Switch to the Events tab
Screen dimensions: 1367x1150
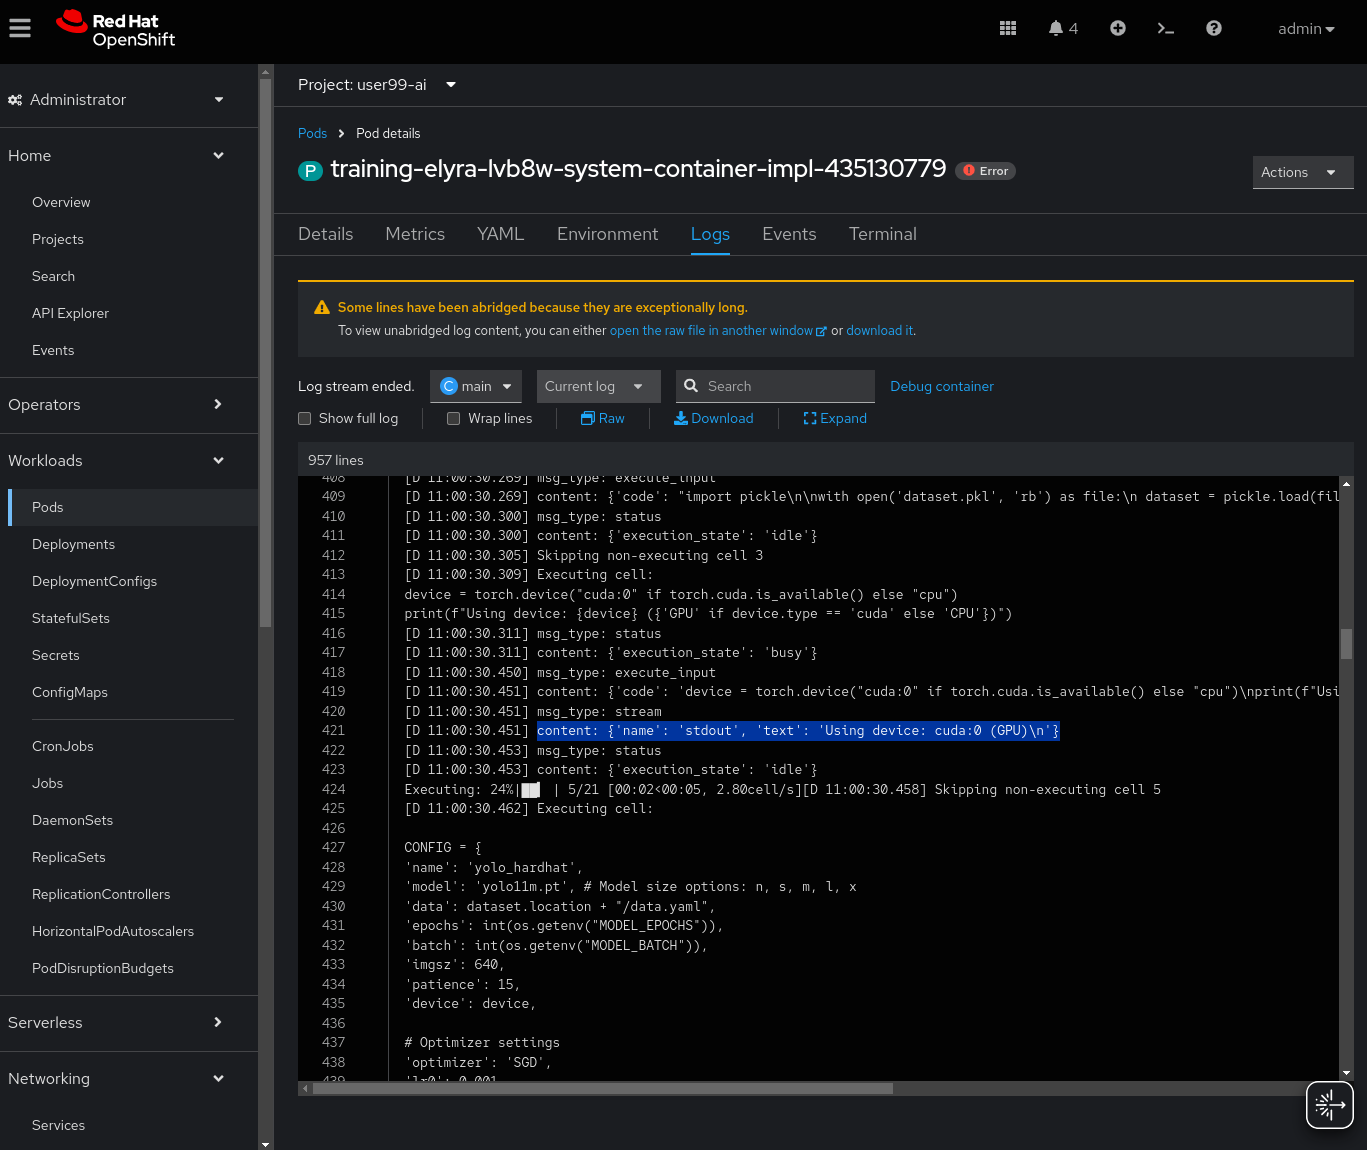789,234
